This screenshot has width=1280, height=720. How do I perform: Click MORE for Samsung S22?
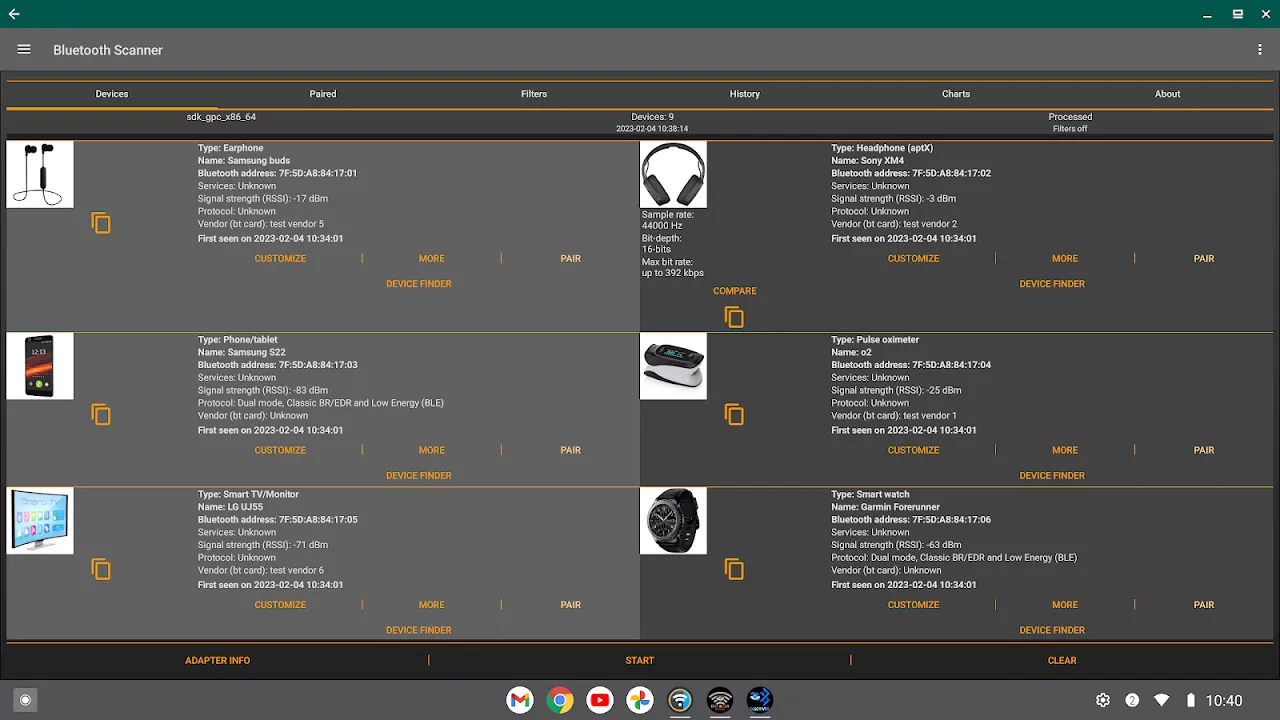tap(432, 450)
